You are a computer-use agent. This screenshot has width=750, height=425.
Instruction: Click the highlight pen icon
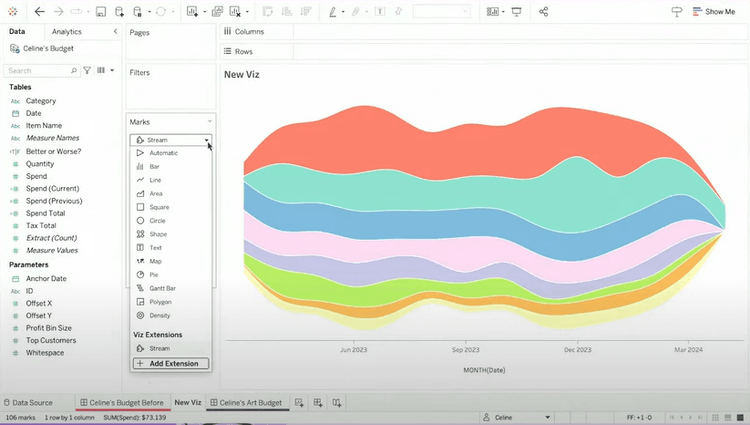point(333,12)
